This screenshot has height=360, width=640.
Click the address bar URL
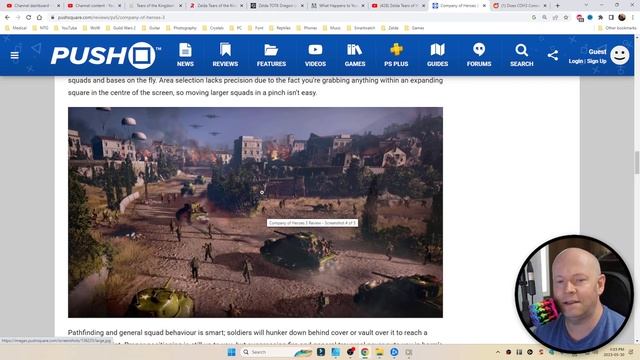111,18
